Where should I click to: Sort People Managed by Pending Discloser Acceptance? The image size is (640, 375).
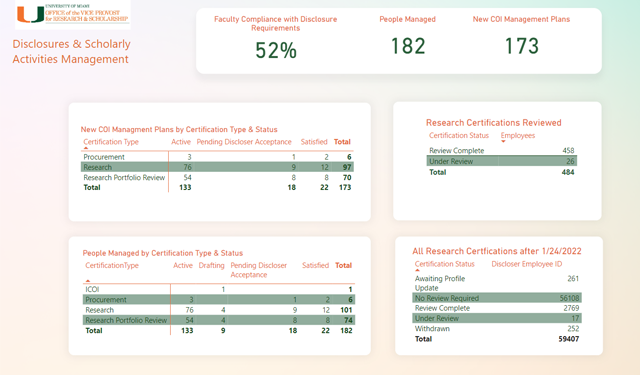(259, 270)
